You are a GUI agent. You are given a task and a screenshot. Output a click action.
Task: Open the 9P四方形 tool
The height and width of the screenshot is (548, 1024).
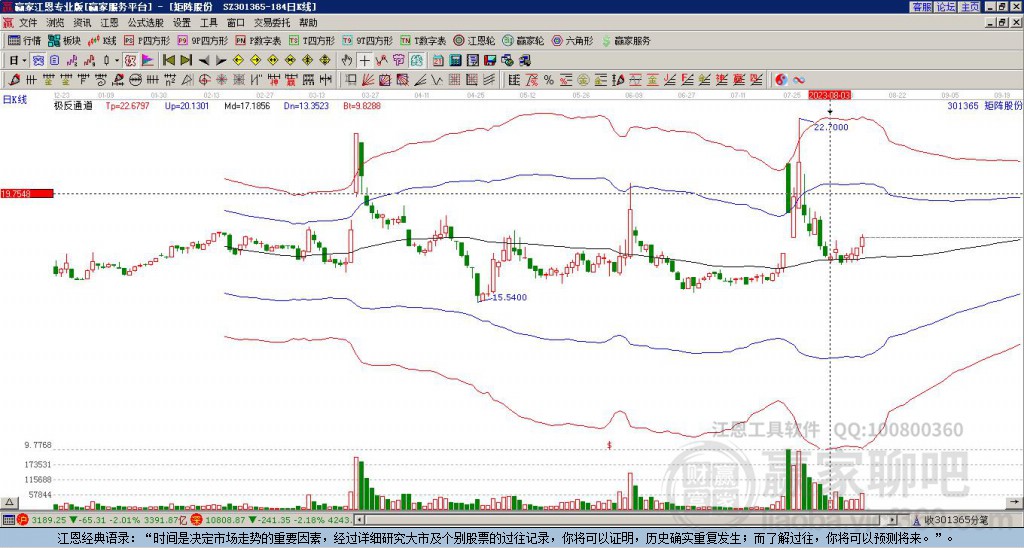[x=203, y=40]
